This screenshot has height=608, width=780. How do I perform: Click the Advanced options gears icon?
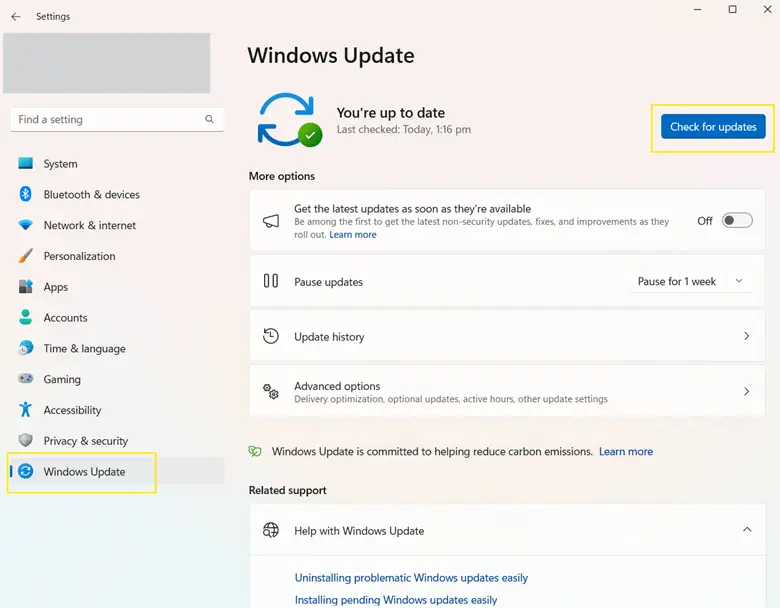pyautogui.click(x=271, y=392)
